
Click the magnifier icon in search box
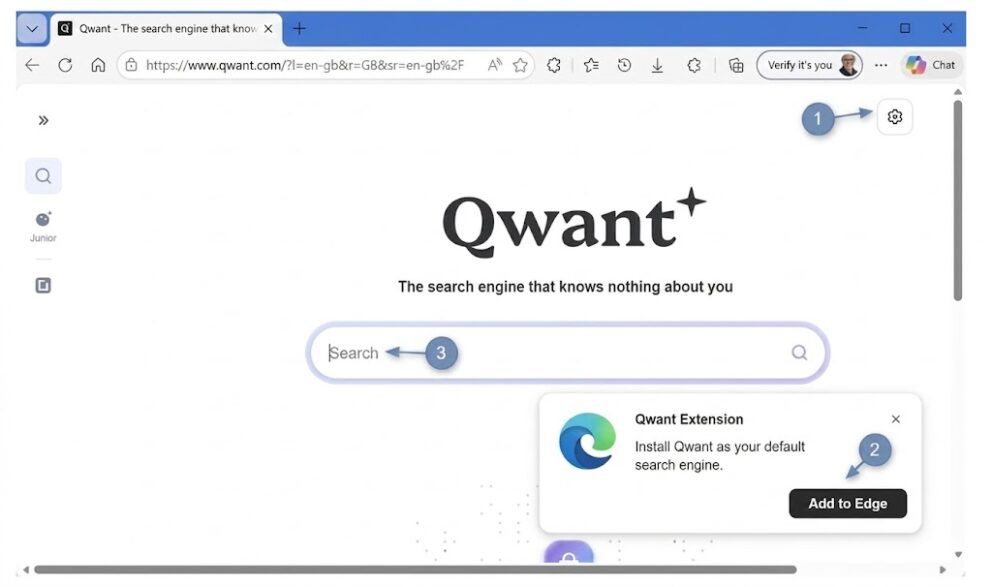799,352
